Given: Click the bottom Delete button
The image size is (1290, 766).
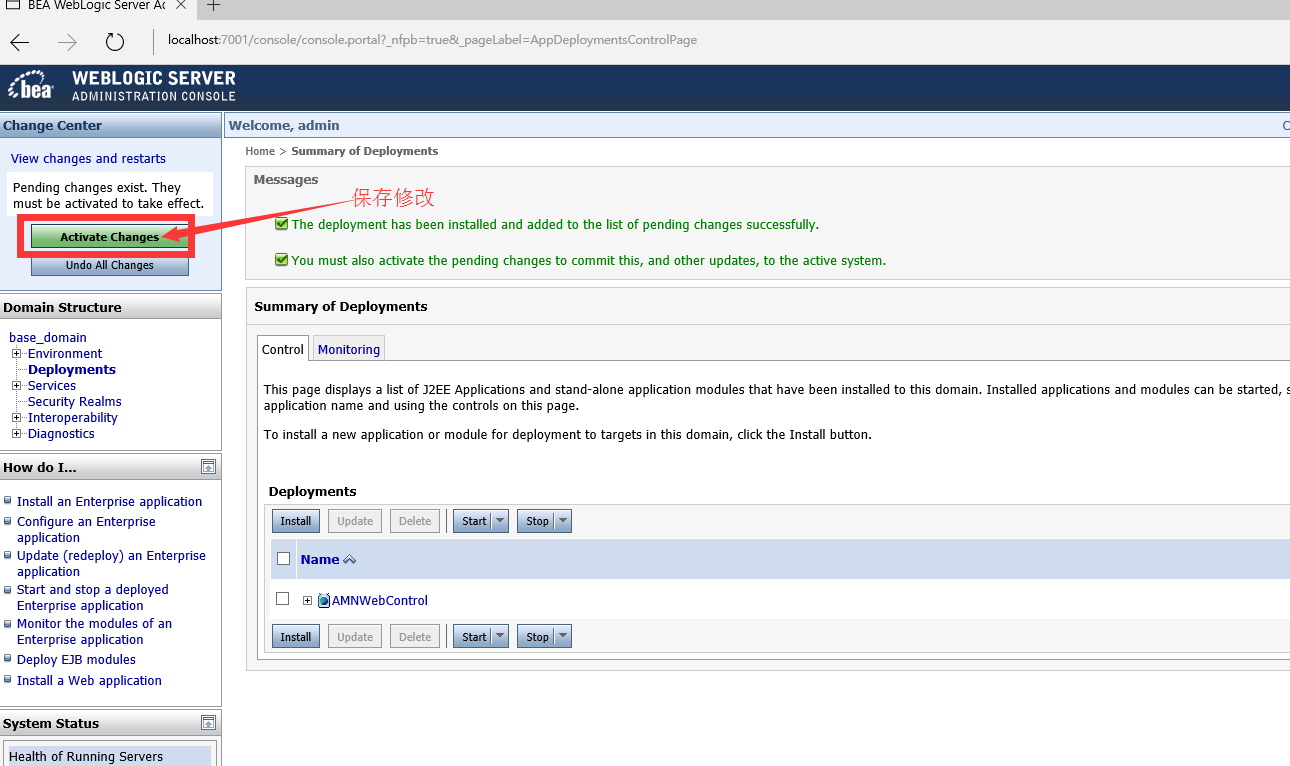Looking at the screenshot, I should point(415,637).
